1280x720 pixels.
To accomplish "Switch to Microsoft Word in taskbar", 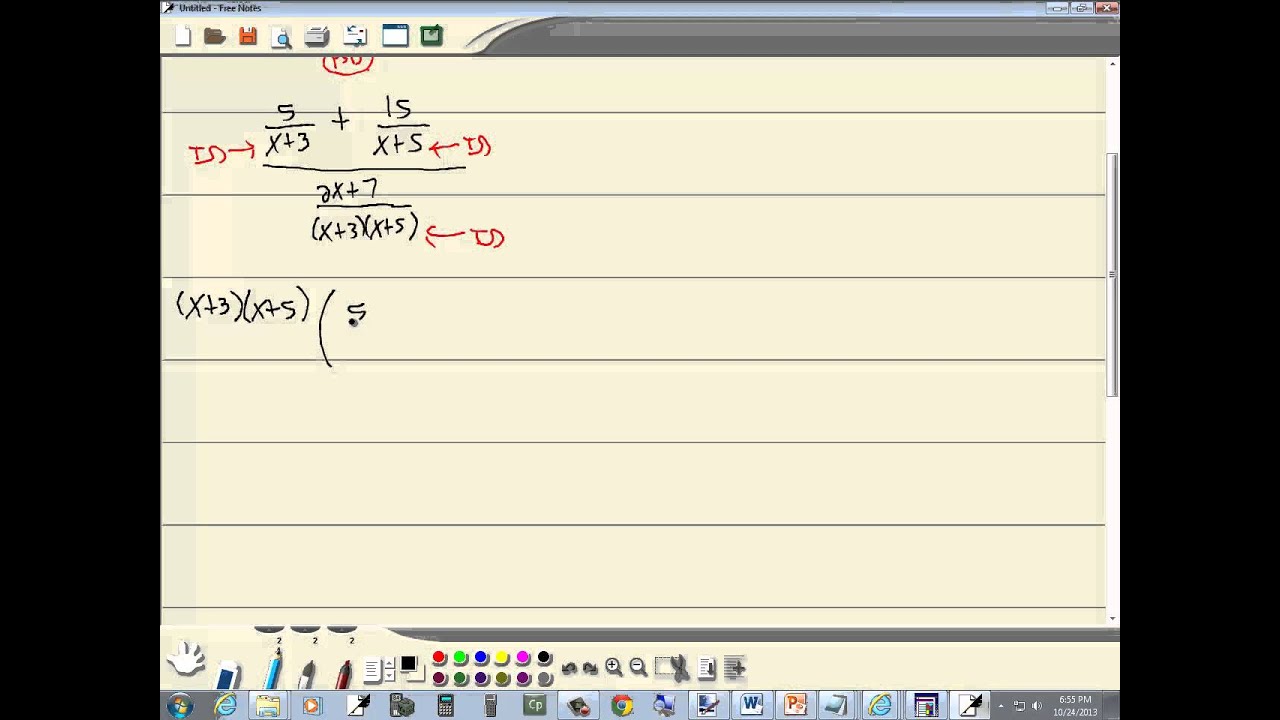I will click(752, 706).
